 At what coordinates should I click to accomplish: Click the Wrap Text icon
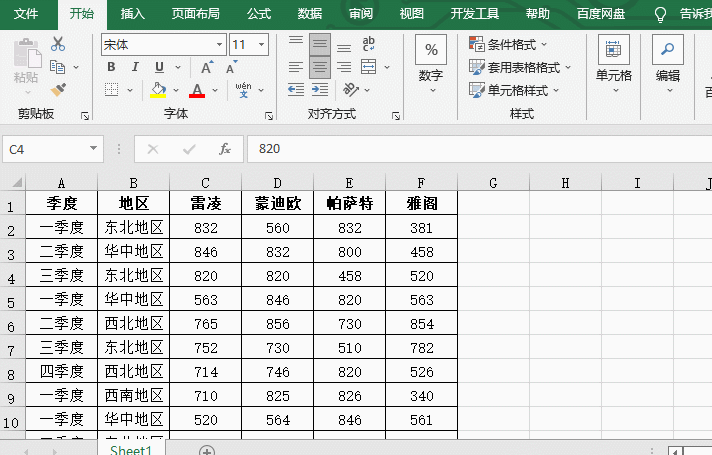369,44
